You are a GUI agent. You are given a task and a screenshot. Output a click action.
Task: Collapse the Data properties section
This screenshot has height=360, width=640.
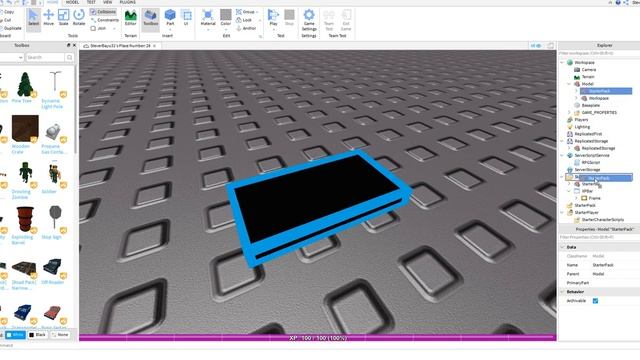tap(562, 247)
